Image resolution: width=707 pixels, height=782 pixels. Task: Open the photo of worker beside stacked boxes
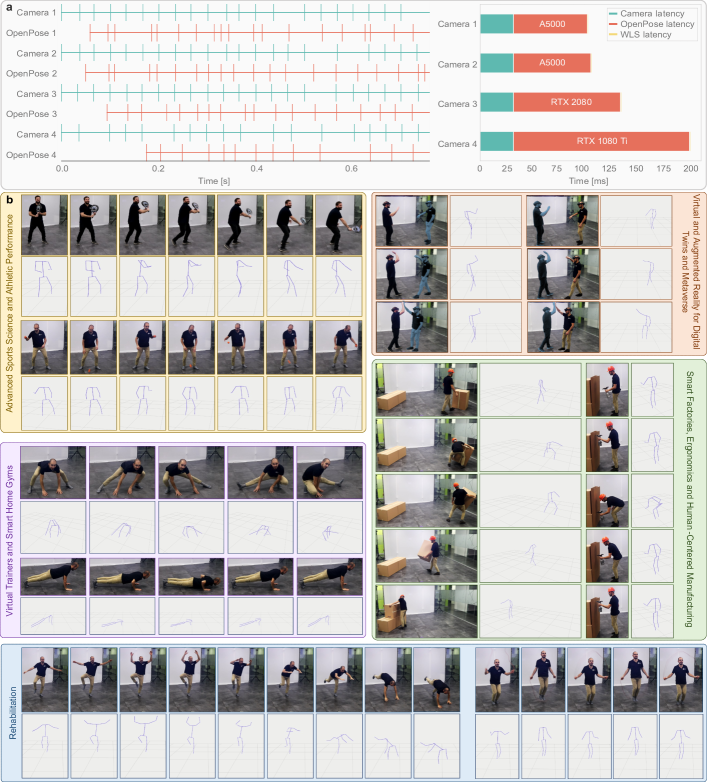click(x=426, y=611)
